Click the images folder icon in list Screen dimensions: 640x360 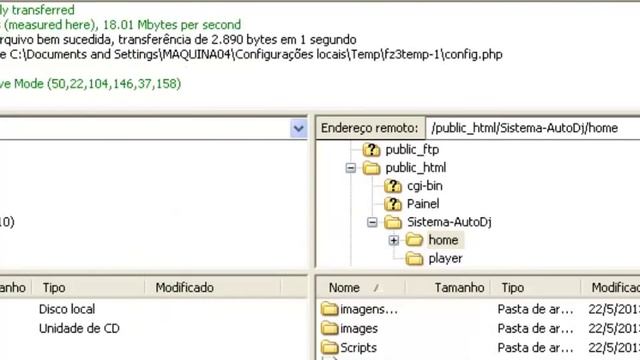[329, 328]
